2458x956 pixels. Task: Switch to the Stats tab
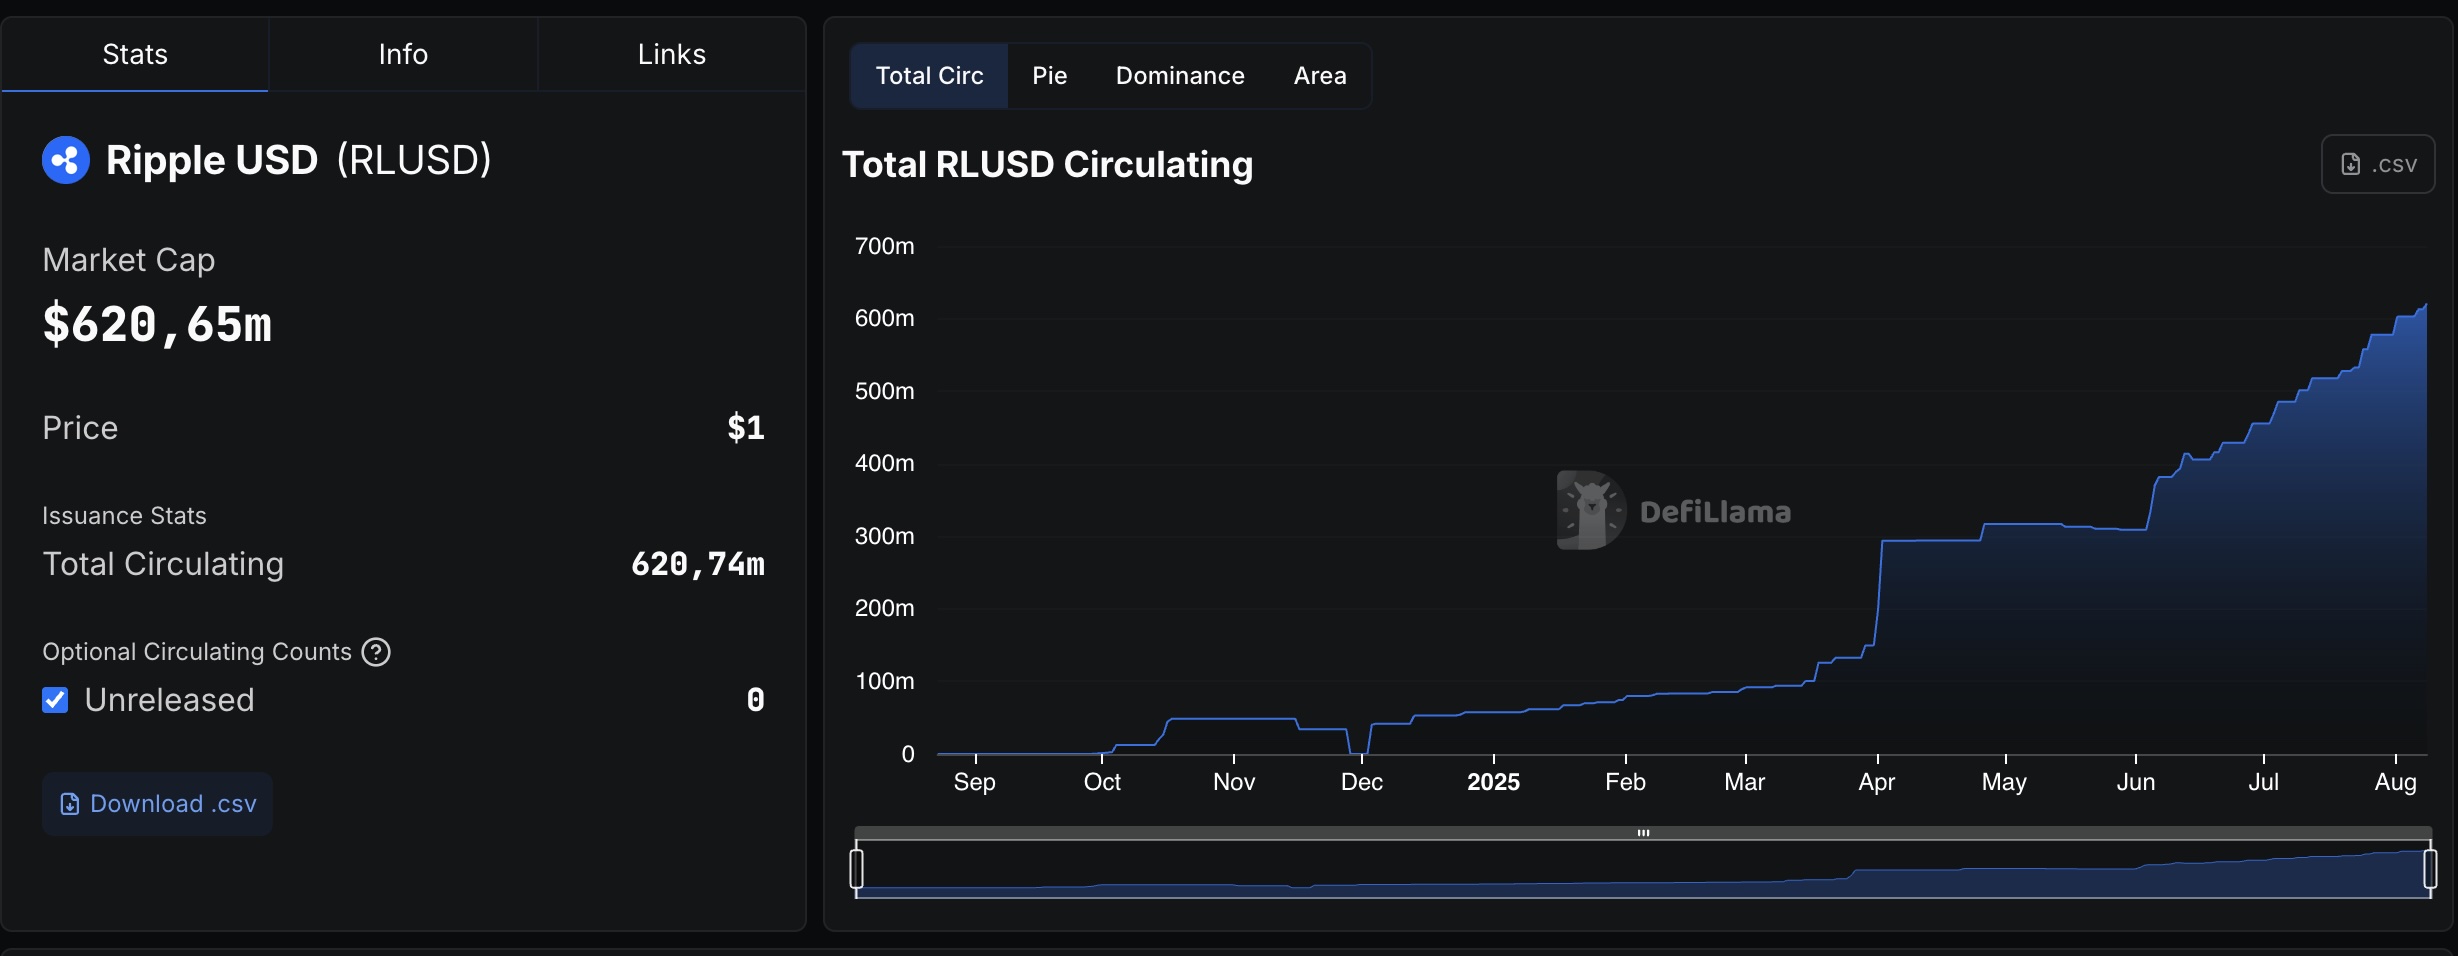(135, 54)
